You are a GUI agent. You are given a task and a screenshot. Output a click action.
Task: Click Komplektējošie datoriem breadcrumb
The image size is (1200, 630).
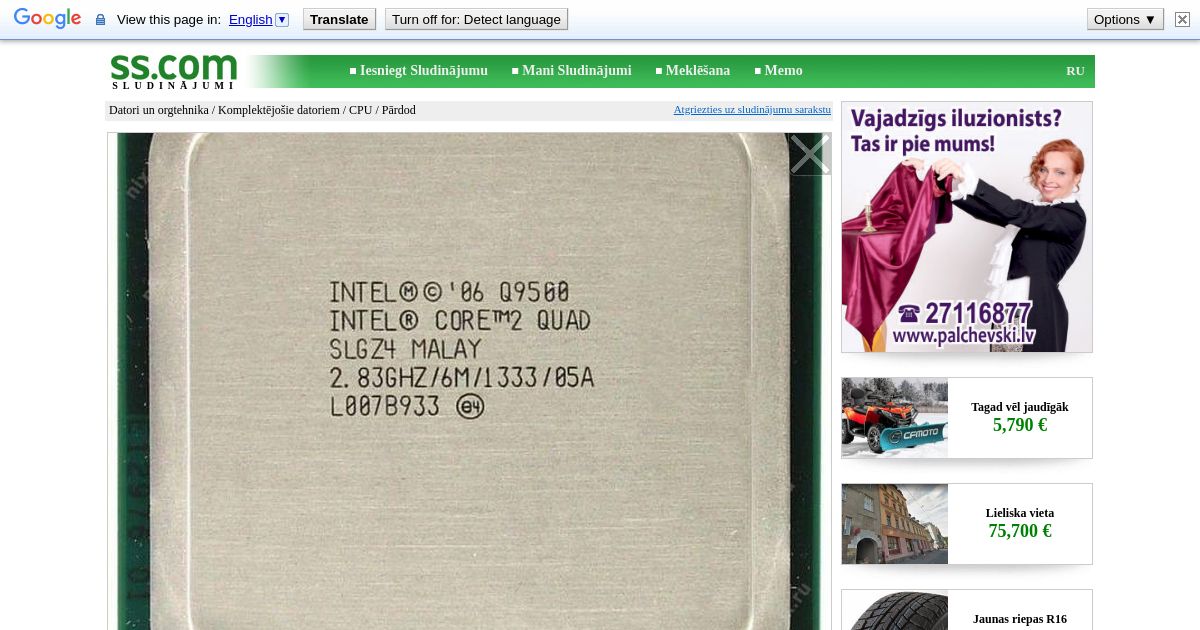point(279,110)
